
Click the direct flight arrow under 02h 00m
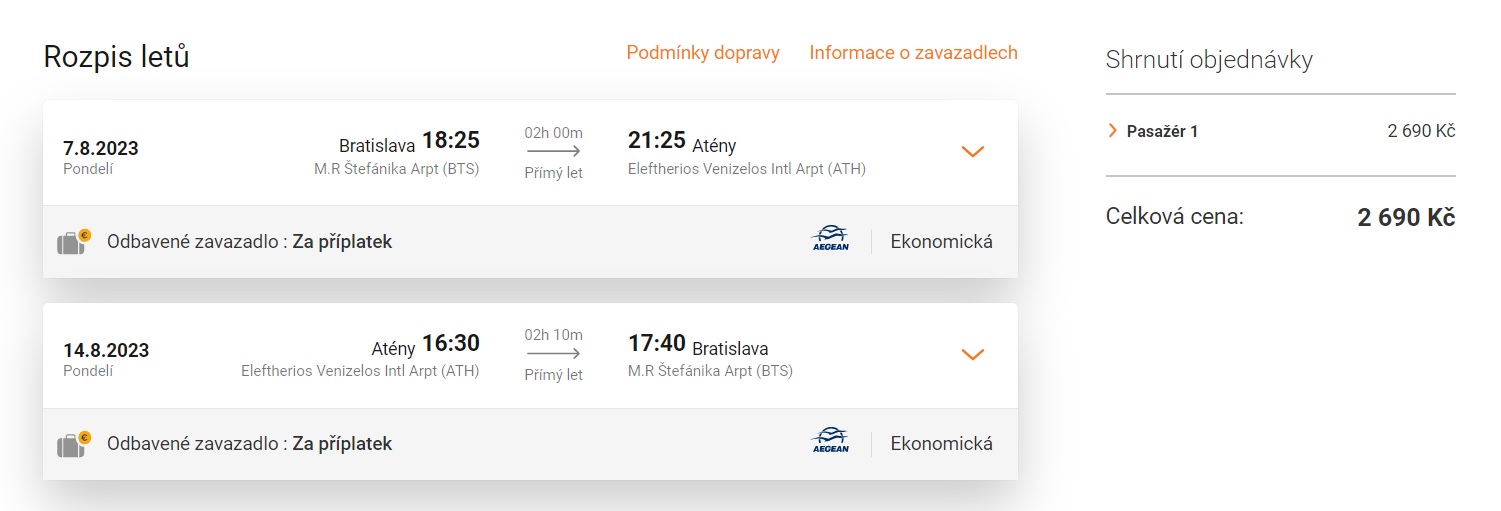pos(553,152)
